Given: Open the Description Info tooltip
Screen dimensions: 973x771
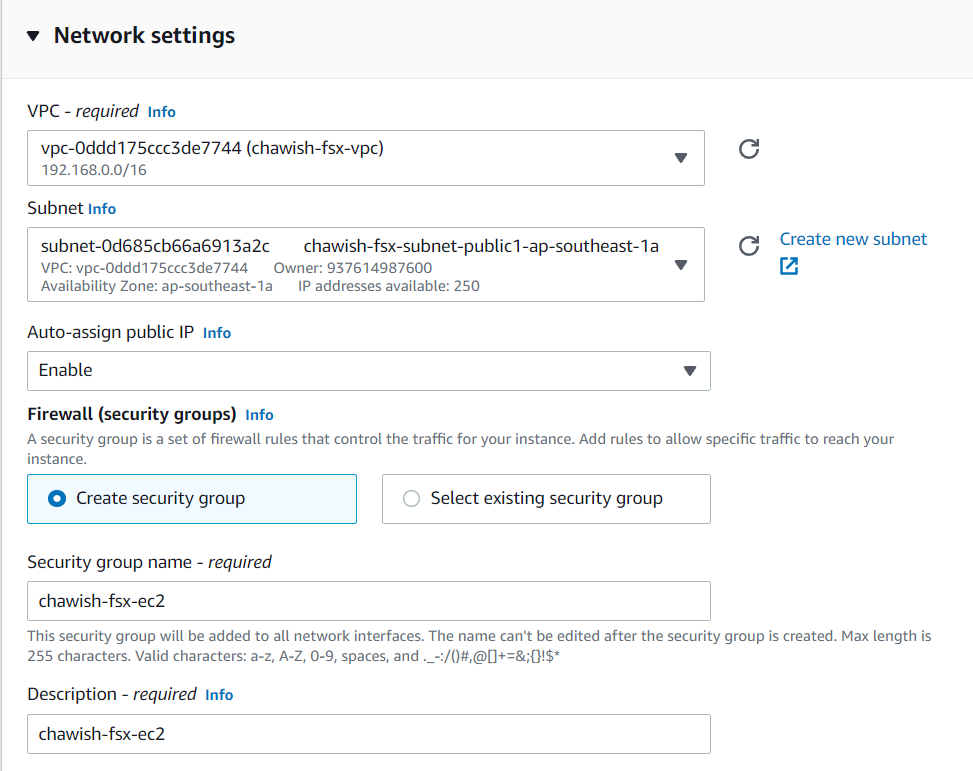Looking at the screenshot, I should coord(219,695).
